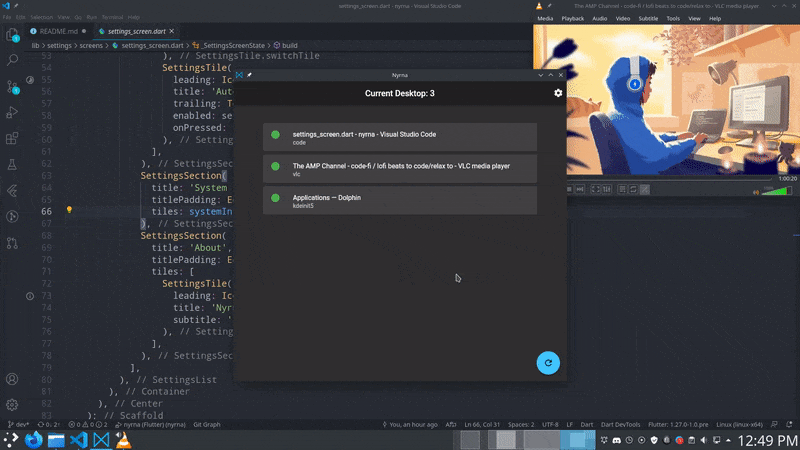Change 'Spaces: 2' indentation in status bar

click(521, 424)
